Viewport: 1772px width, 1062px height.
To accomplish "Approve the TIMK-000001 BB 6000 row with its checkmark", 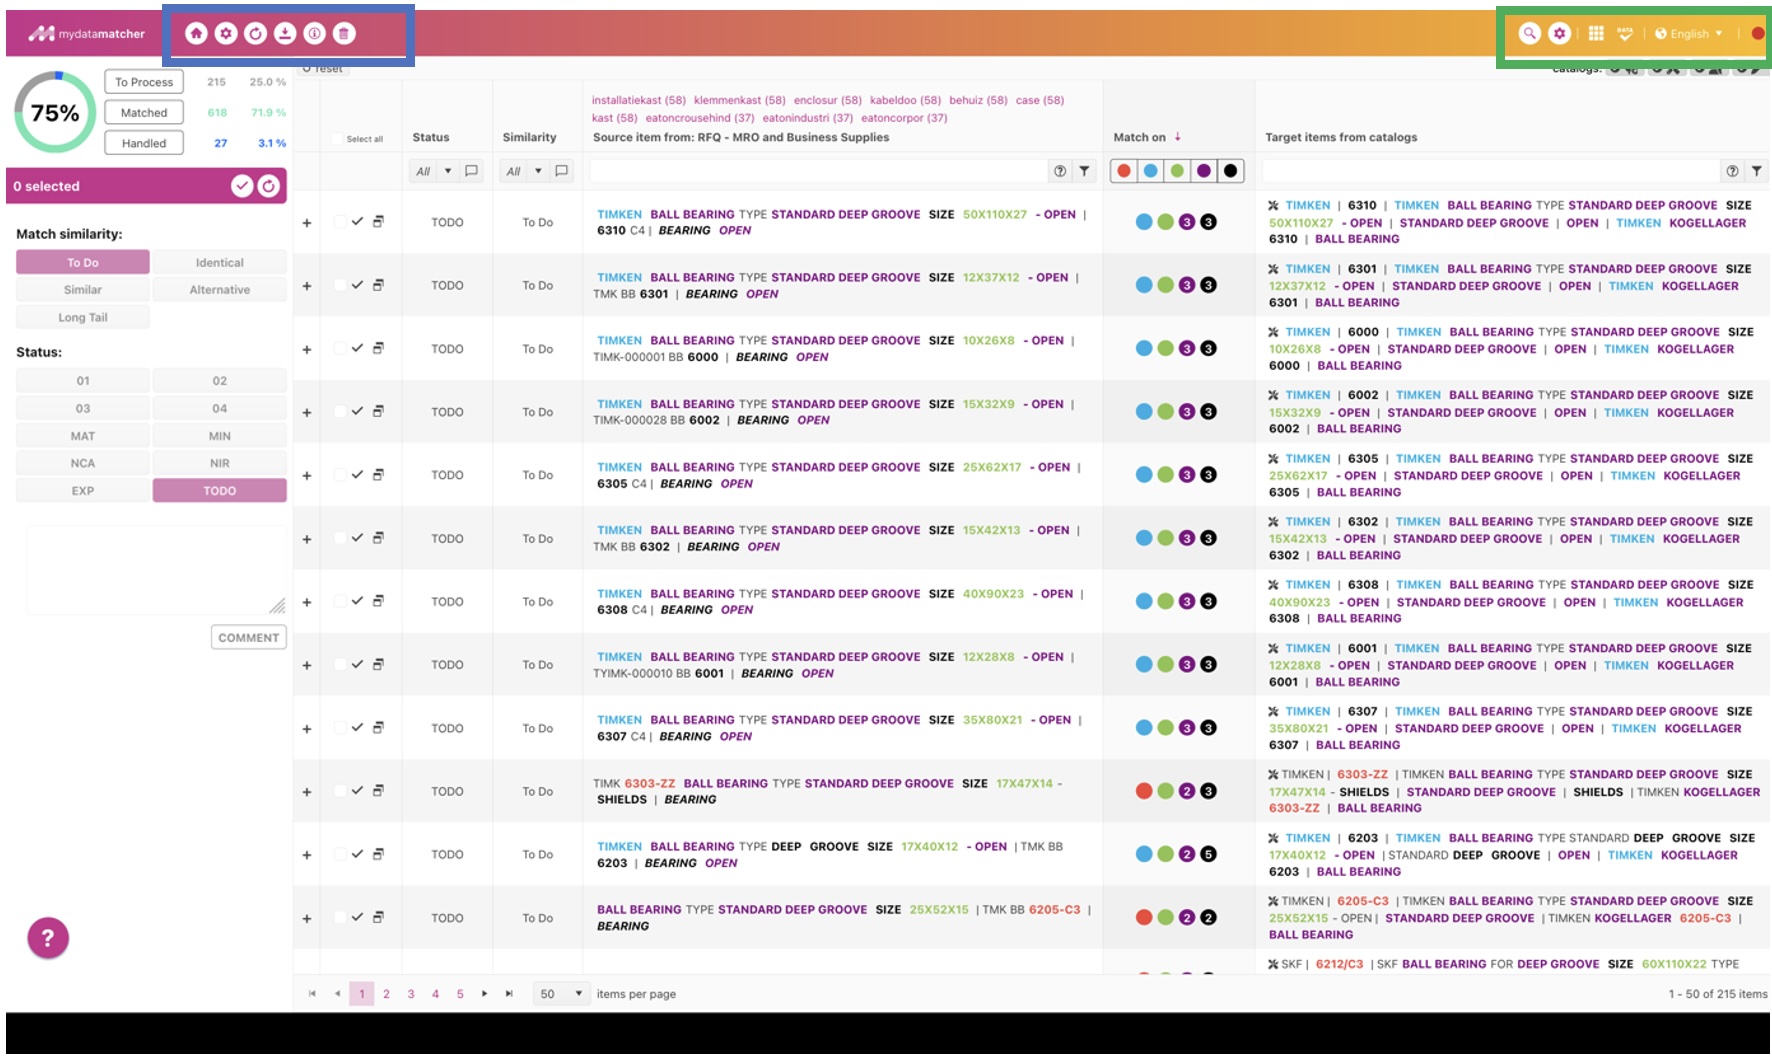I will 357,348.
